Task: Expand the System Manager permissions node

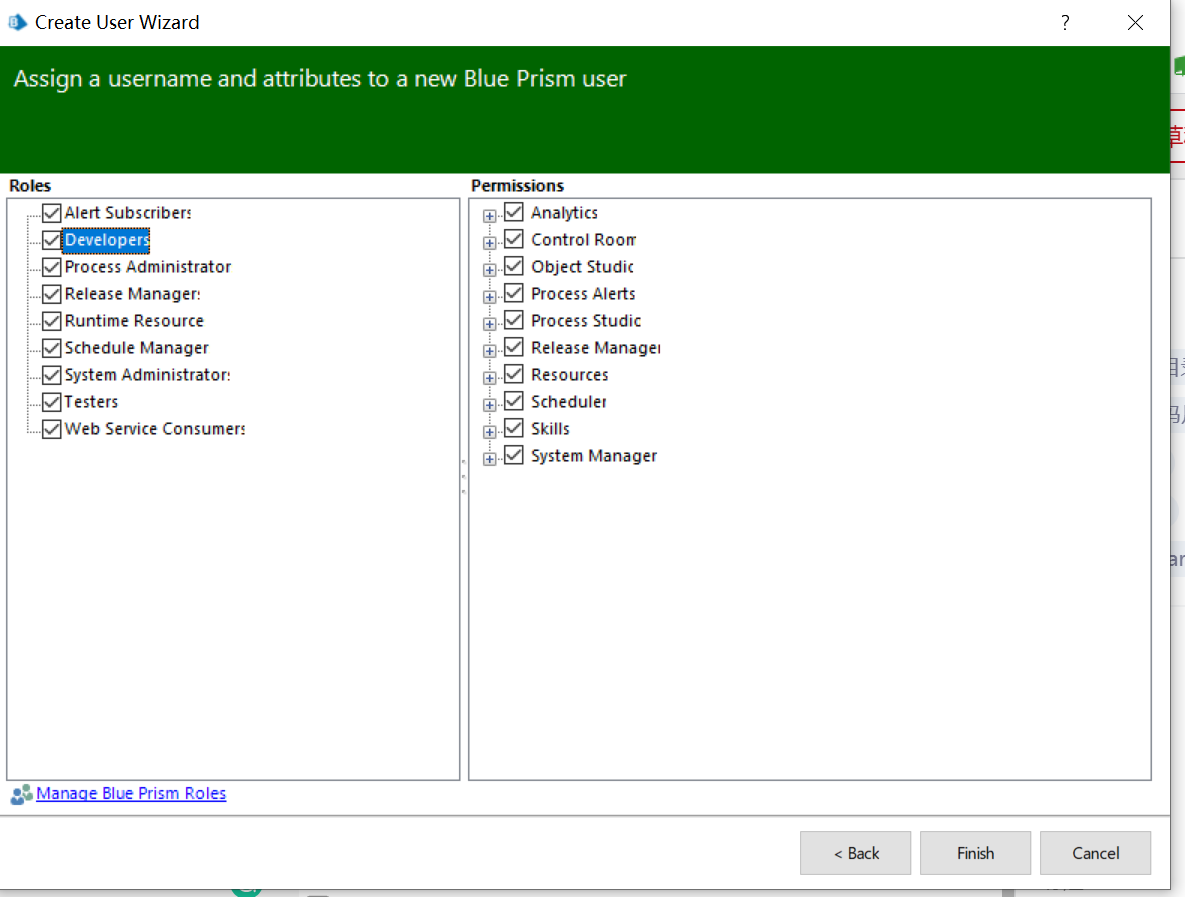Action: (x=490, y=459)
